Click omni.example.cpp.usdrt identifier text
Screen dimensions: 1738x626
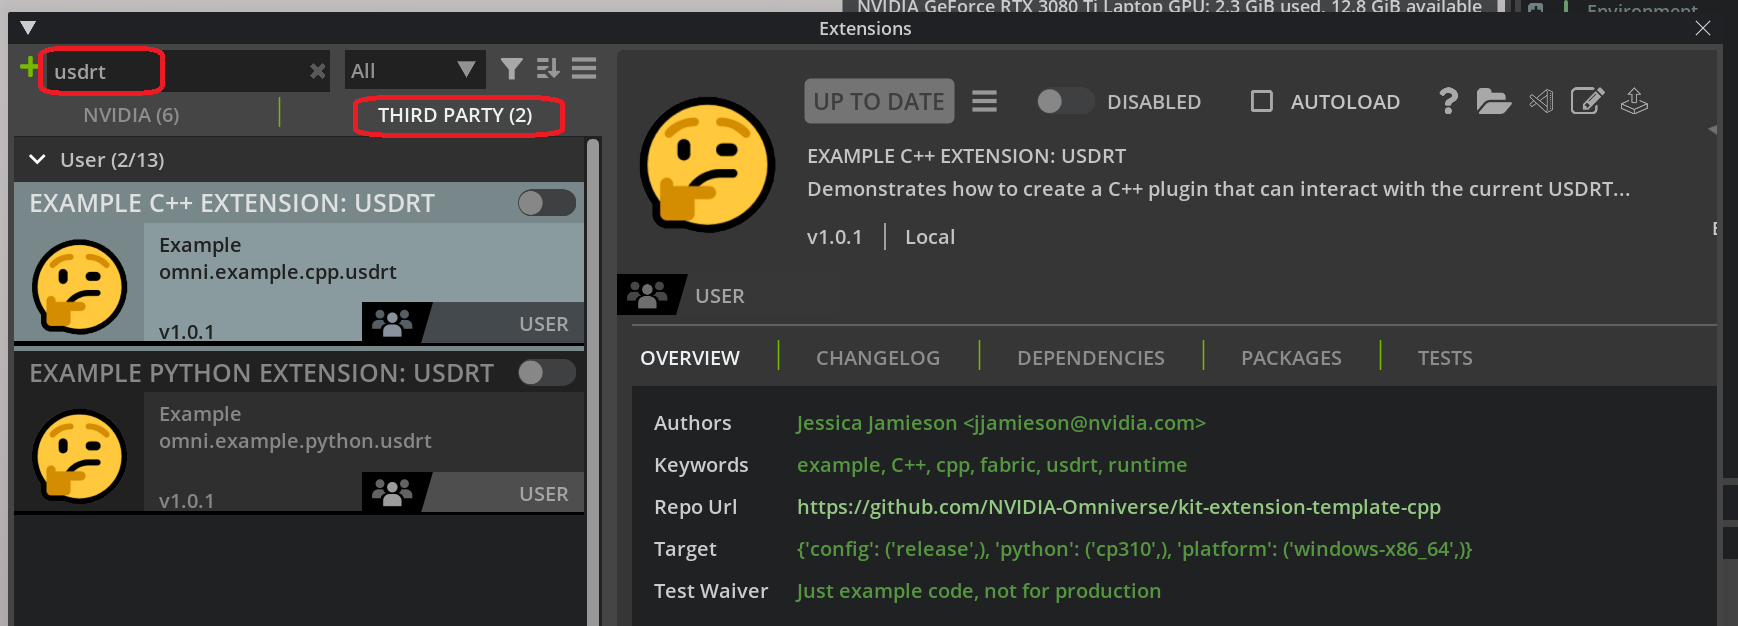pos(278,272)
